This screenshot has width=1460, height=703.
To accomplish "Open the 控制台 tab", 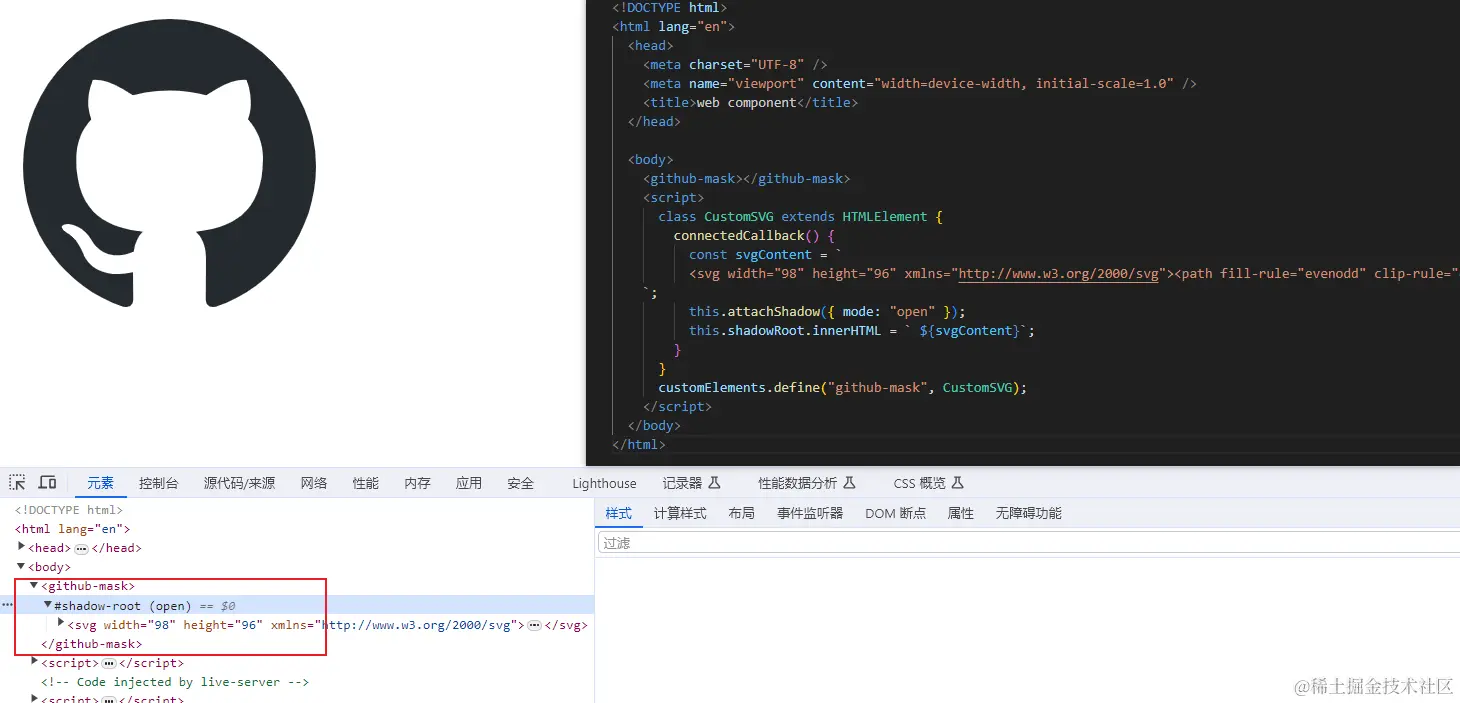I will click(159, 483).
